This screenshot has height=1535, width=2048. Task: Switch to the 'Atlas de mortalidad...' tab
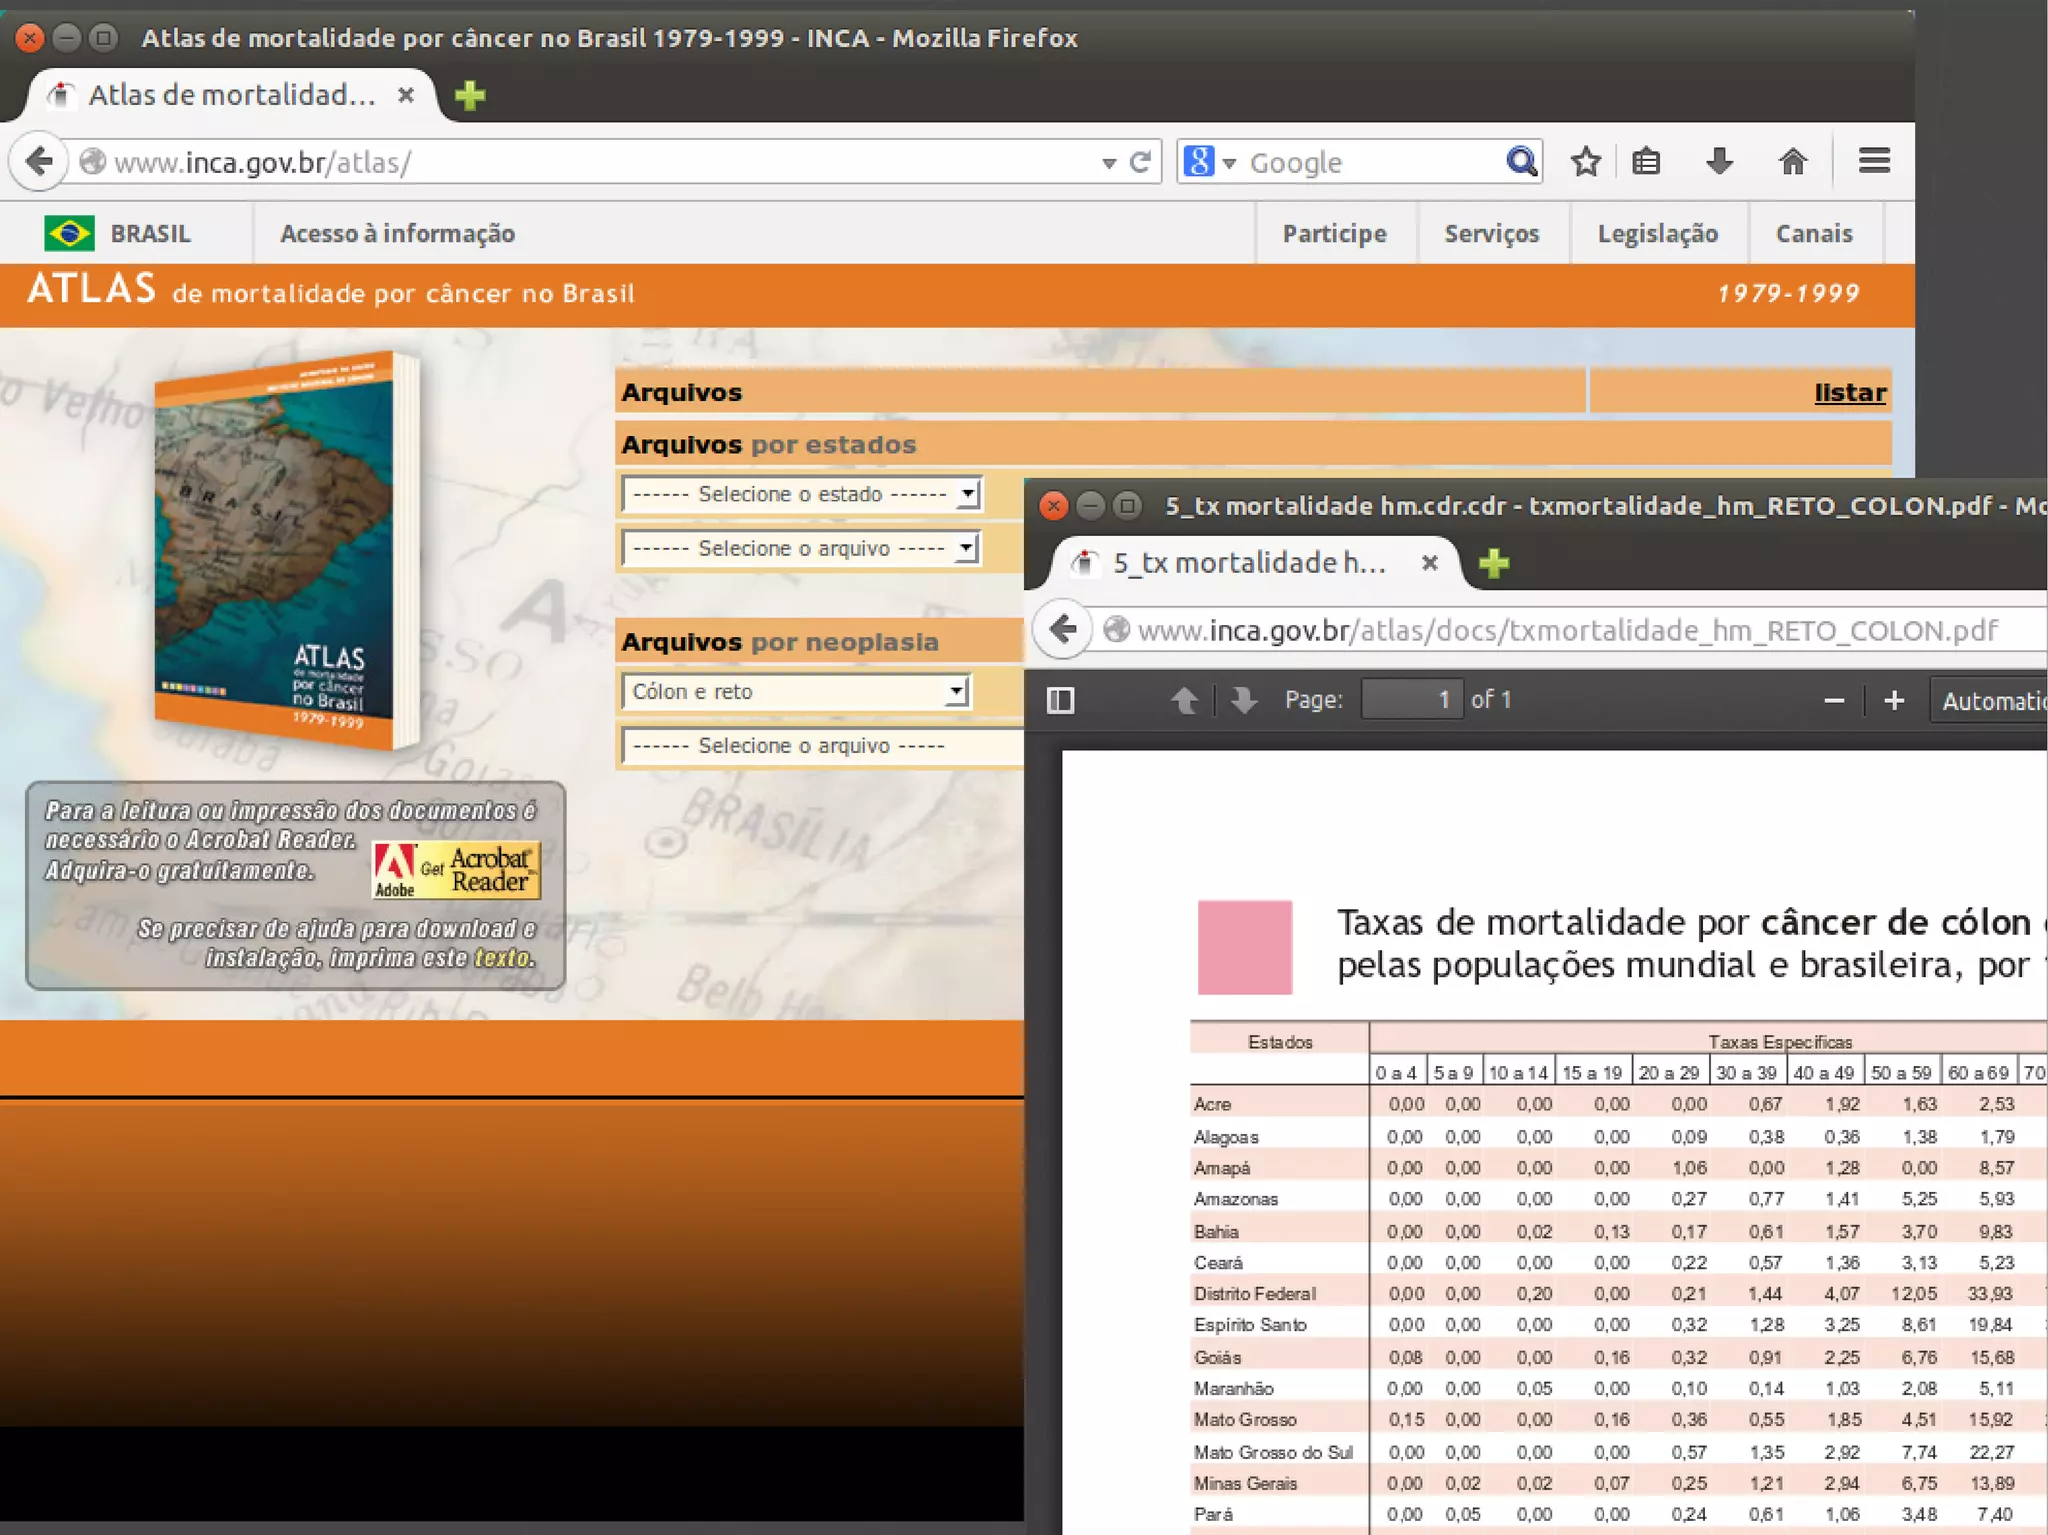pyautogui.click(x=232, y=95)
